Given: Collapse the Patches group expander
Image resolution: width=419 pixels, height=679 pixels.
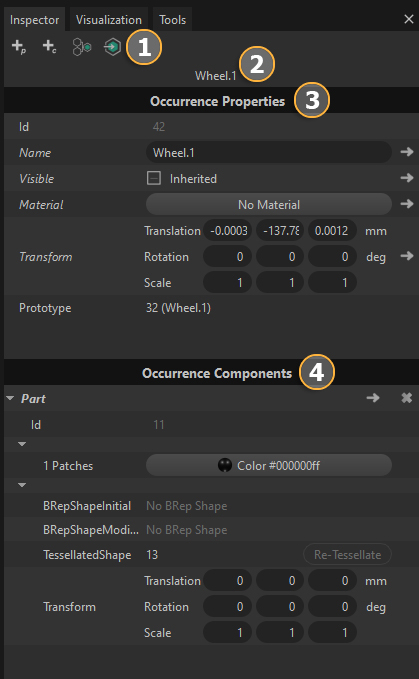Looking at the screenshot, I should (22, 444).
